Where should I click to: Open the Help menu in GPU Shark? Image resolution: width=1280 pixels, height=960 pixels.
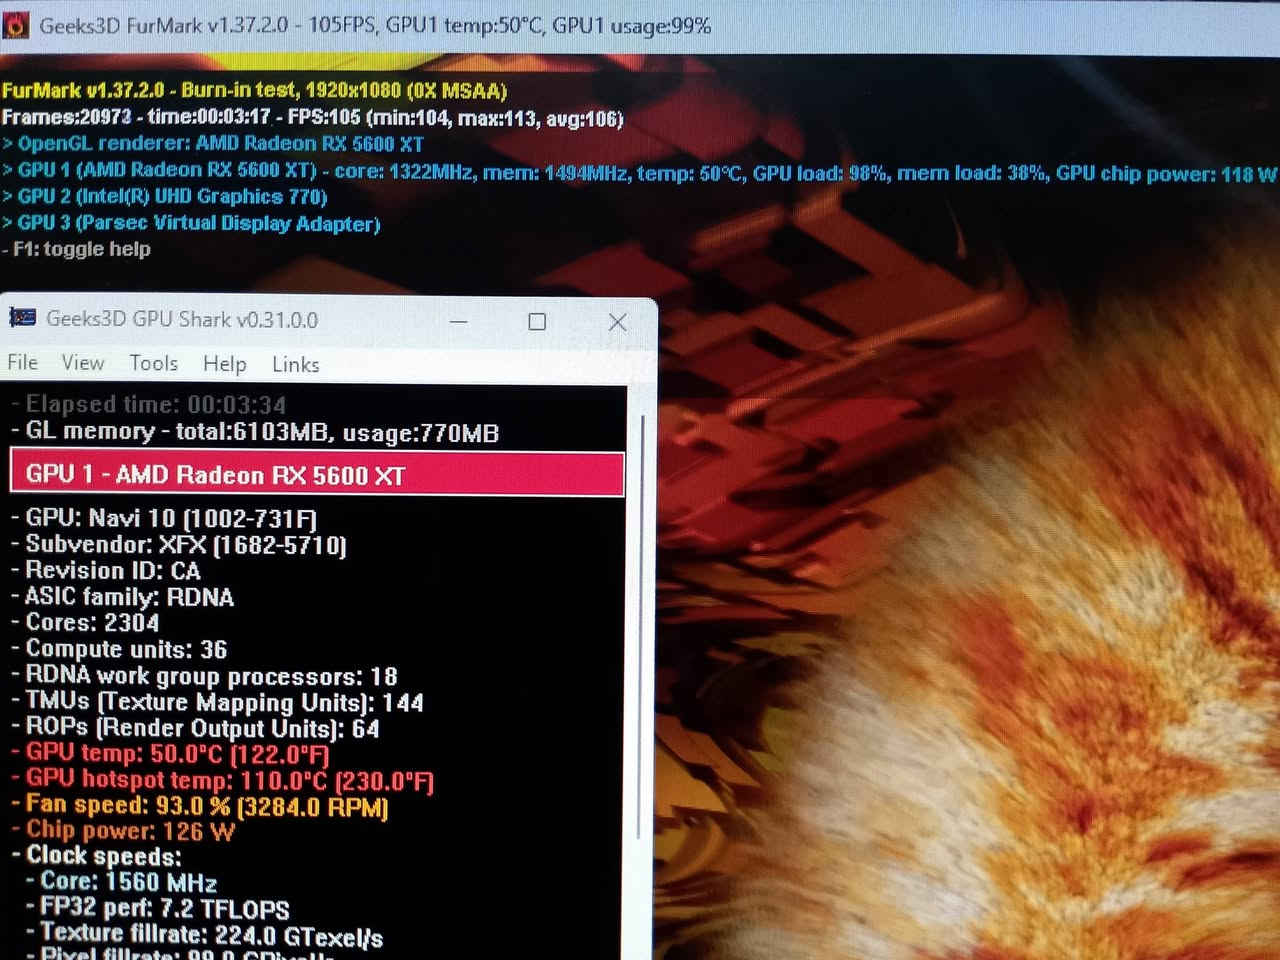click(224, 364)
